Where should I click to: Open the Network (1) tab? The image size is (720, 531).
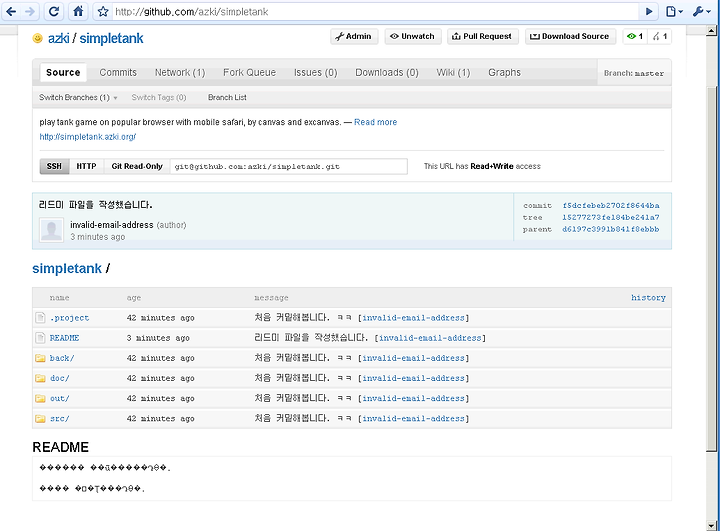click(180, 73)
